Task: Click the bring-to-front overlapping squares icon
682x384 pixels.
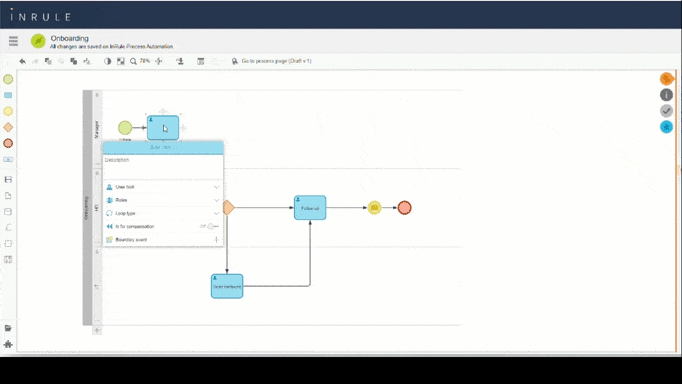Action: tap(74, 61)
